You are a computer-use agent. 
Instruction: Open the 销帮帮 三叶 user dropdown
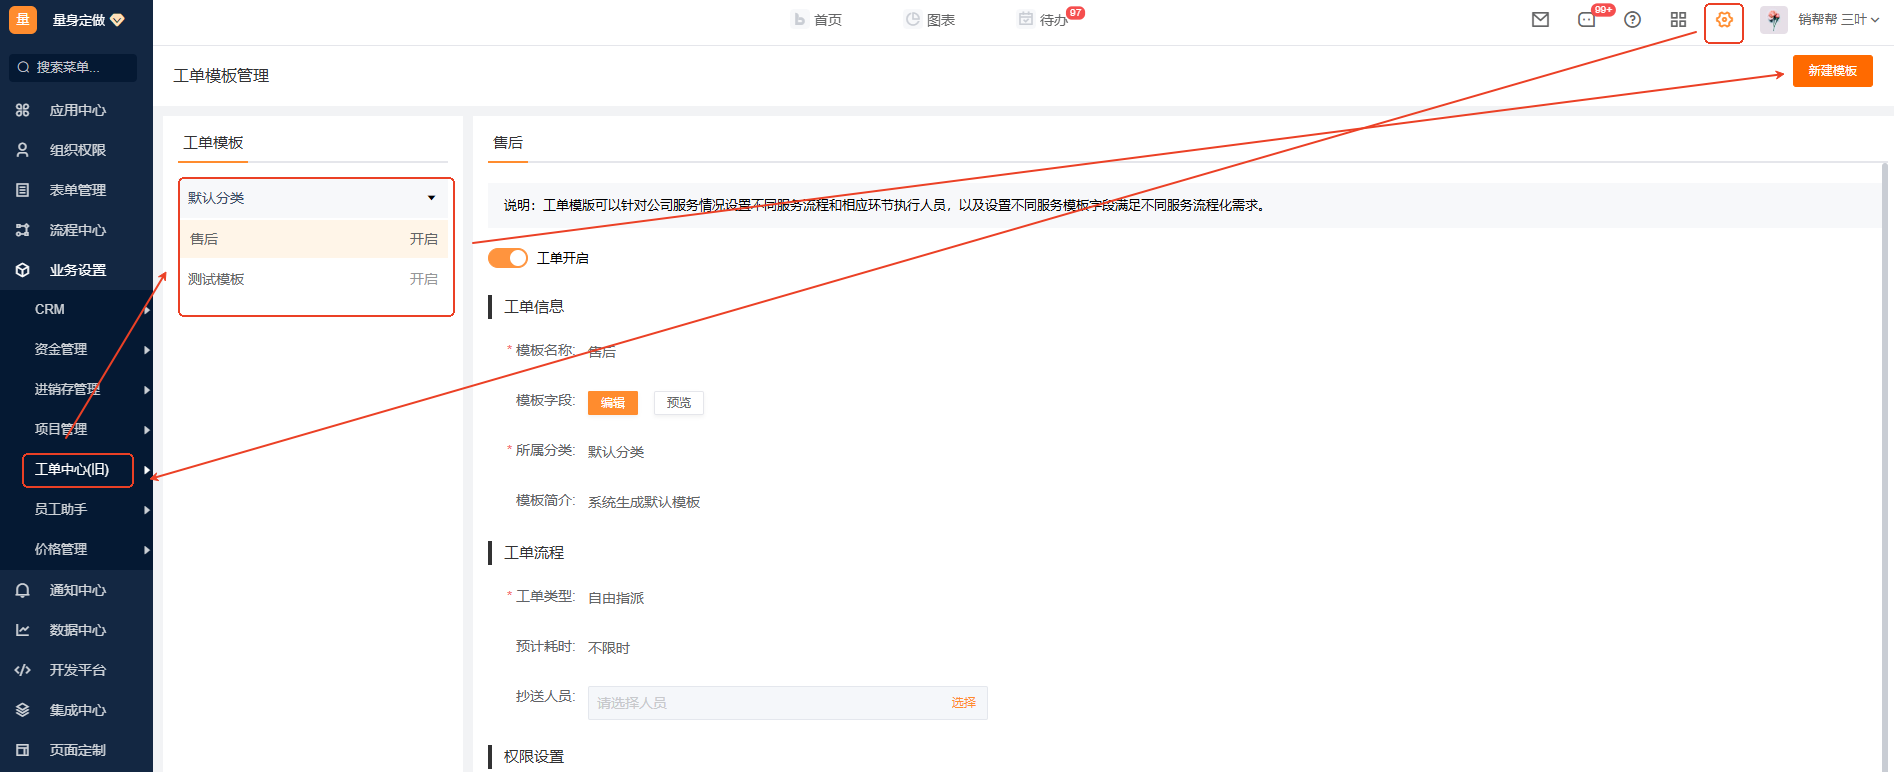pyautogui.click(x=1838, y=20)
